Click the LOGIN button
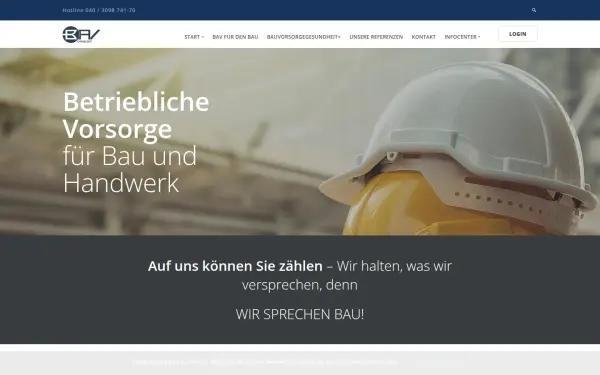 [x=518, y=34]
